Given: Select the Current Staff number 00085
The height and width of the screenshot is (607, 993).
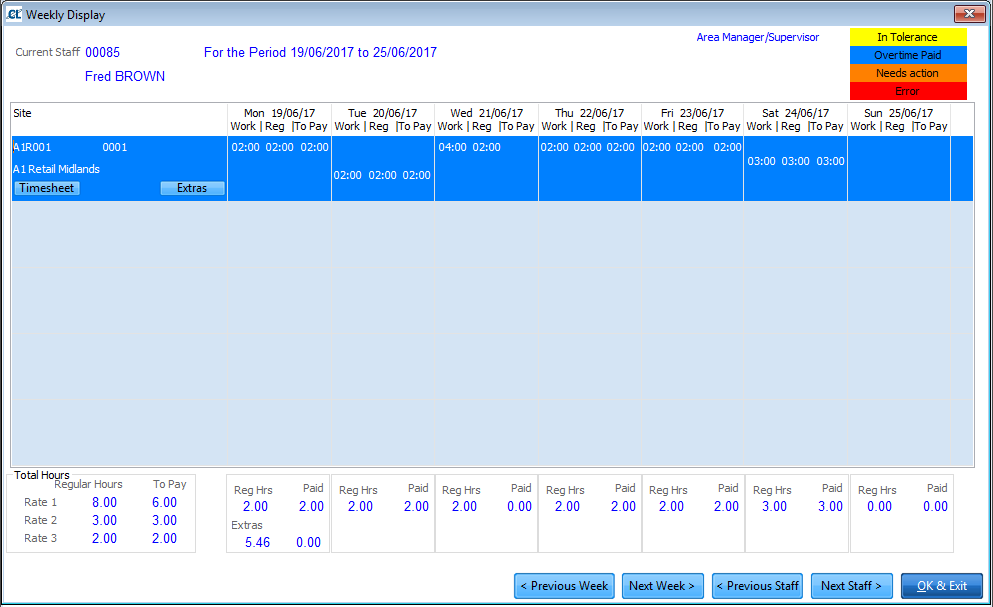Looking at the screenshot, I should [x=103, y=52].
